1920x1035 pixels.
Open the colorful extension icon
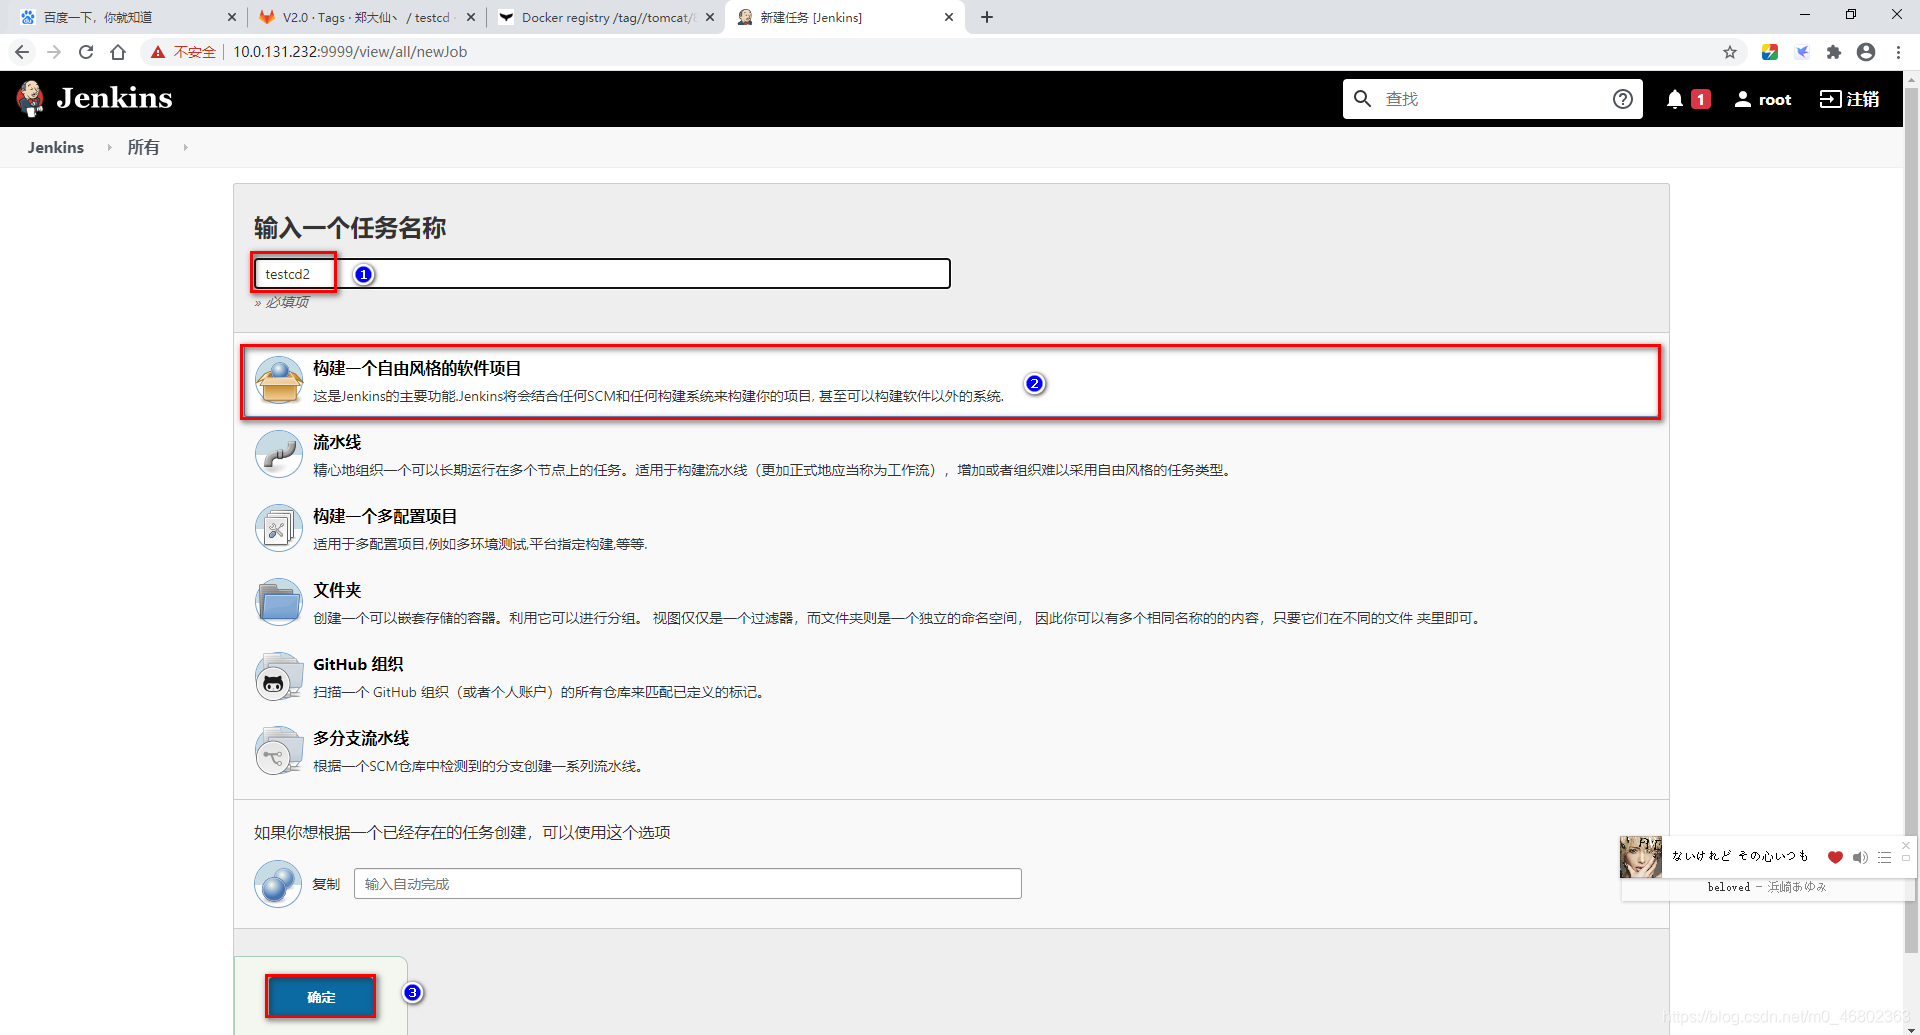[1770, 52]
